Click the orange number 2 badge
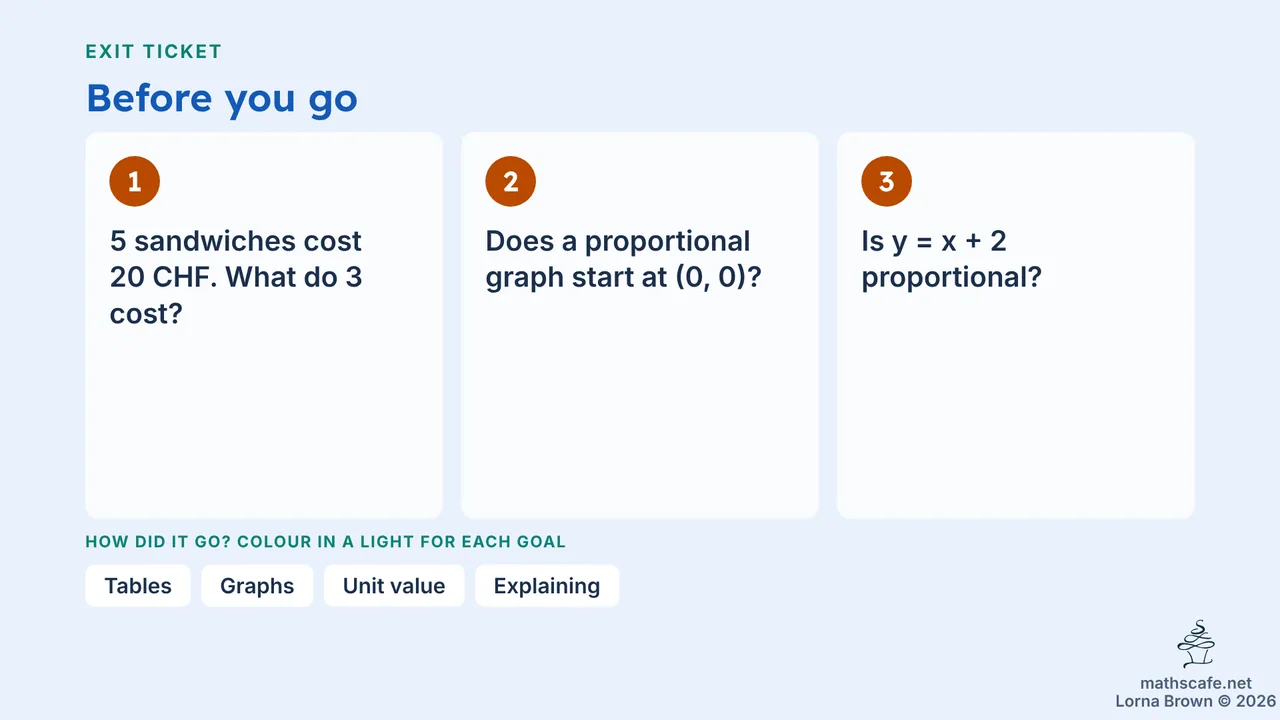 pyautogui.click(x=511, y=181)
